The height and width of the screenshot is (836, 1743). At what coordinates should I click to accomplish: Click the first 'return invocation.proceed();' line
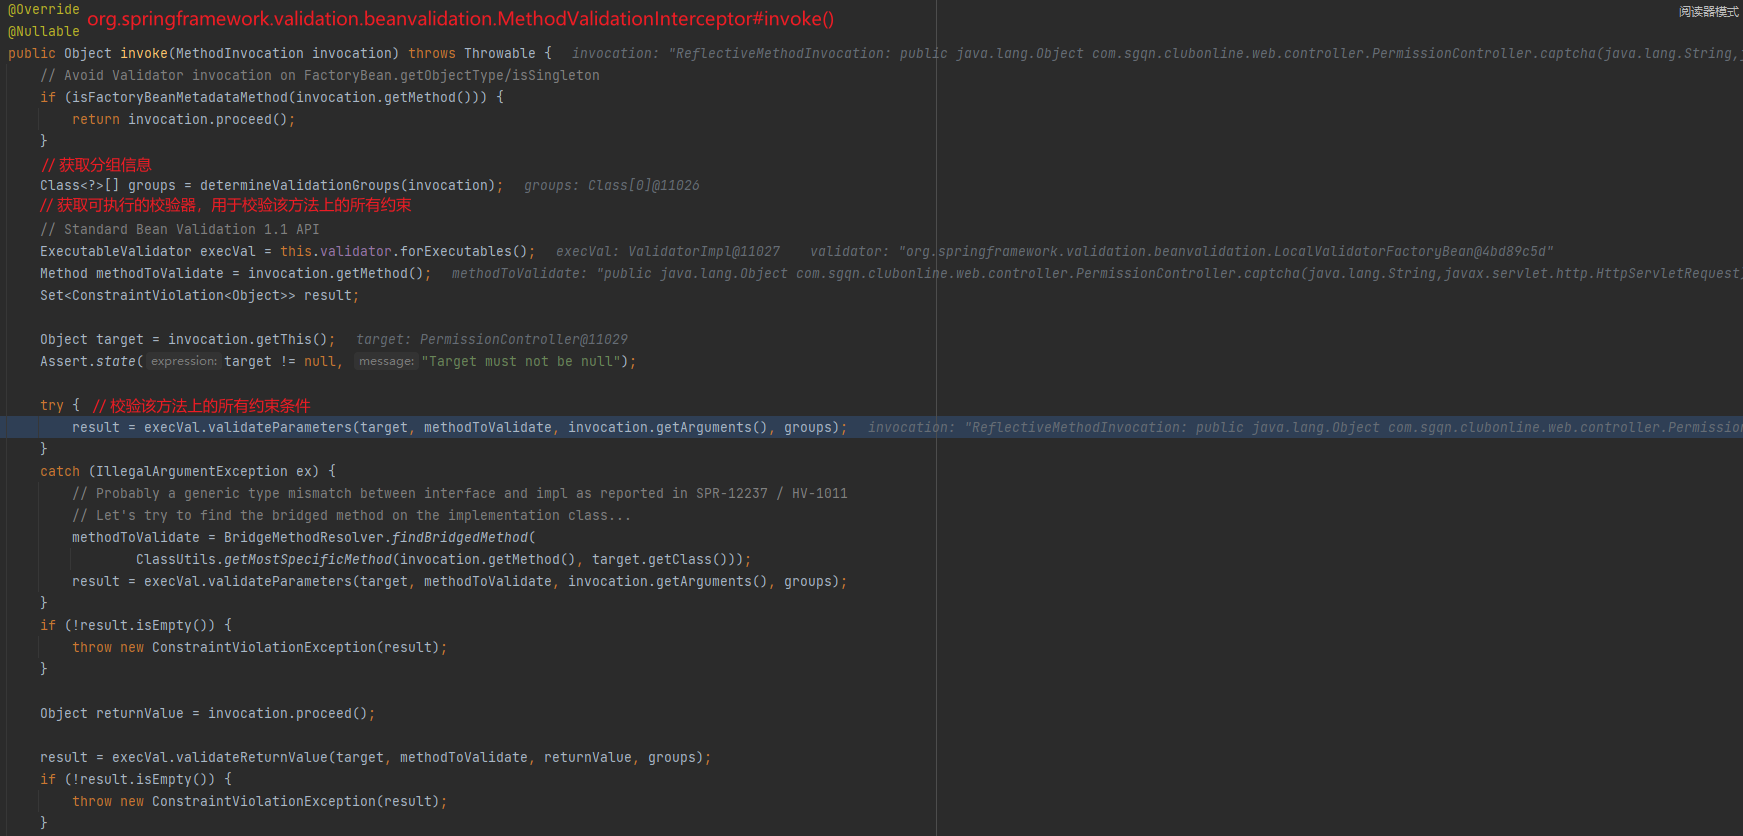click(x=184, y=119)
